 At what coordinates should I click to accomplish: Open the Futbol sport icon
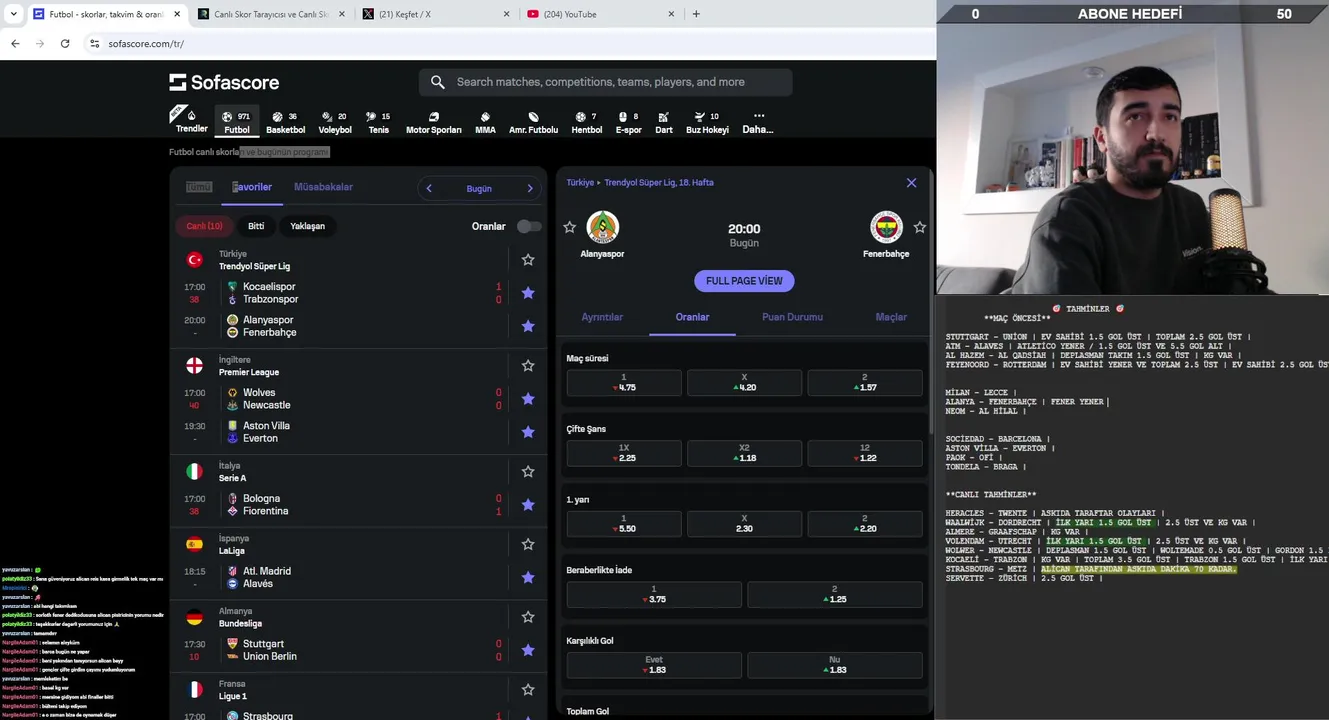237,122
